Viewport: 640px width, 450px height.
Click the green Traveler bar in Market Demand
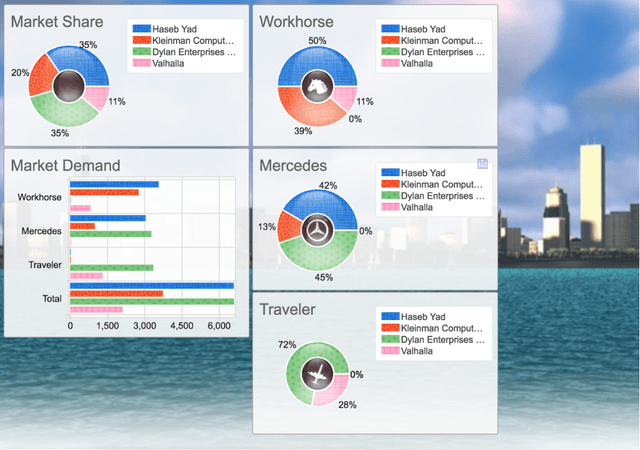(111, 267)
